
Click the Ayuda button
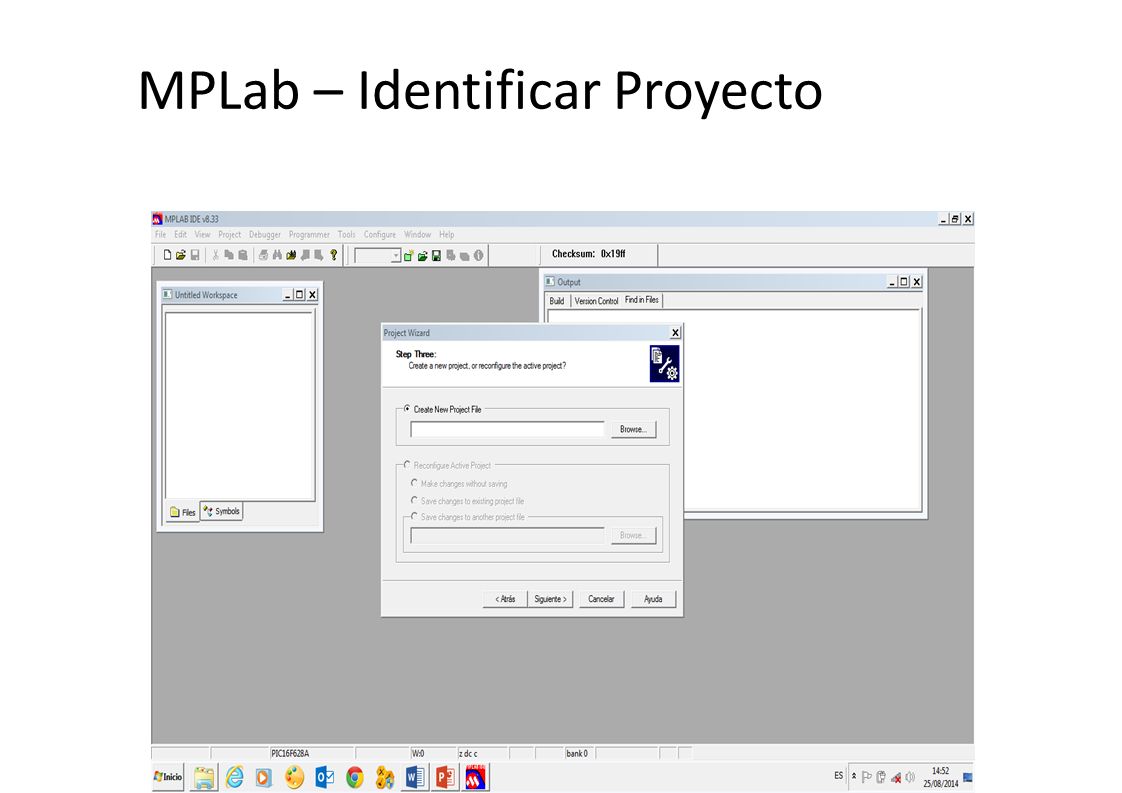pos(653,599)
